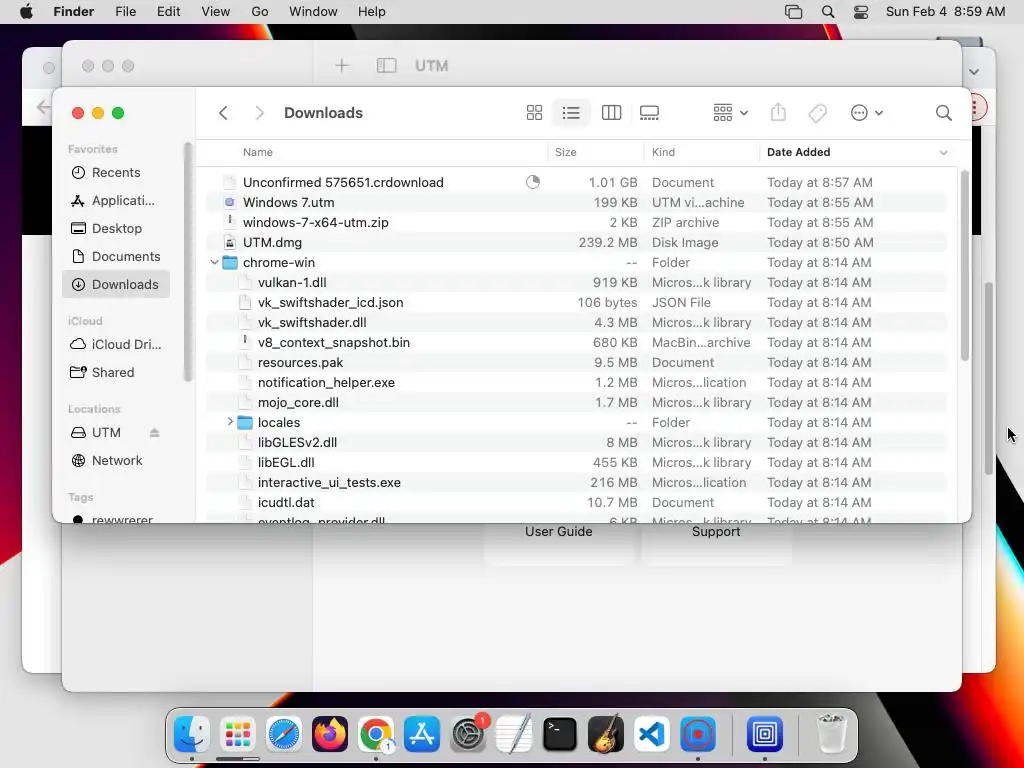
Task: Go forward with the right chevron
Action: (259, 113)
